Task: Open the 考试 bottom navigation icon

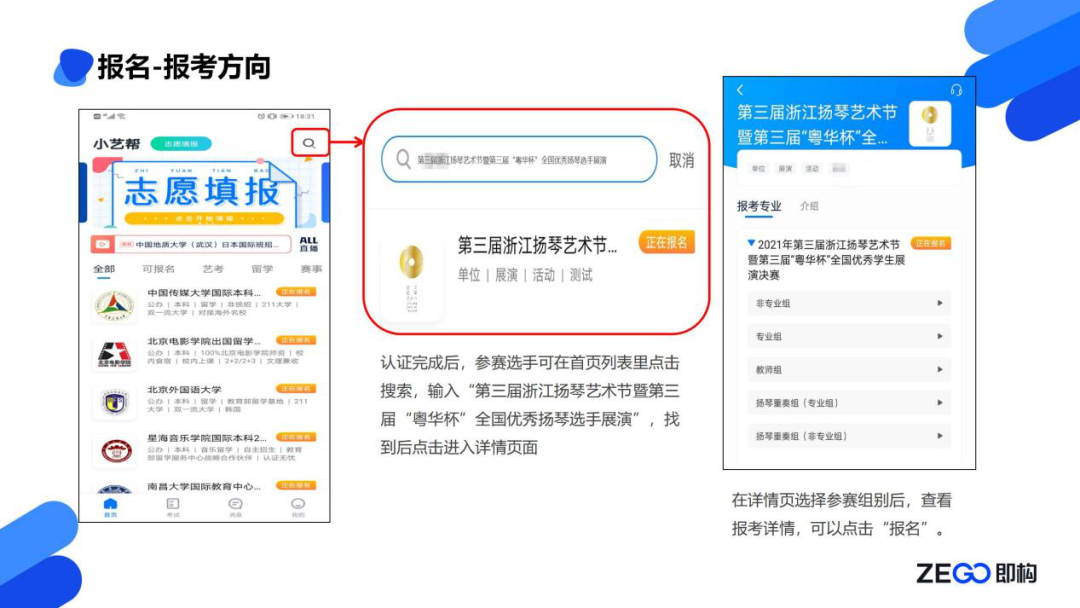Action: point(173,505)
